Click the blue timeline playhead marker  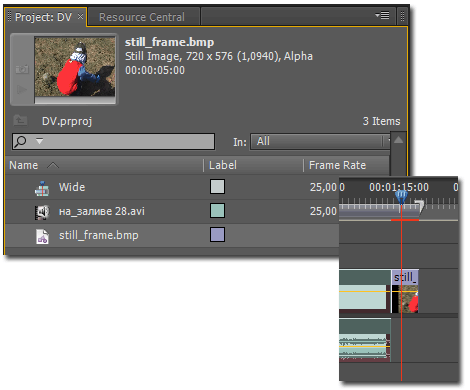(401, 197)
